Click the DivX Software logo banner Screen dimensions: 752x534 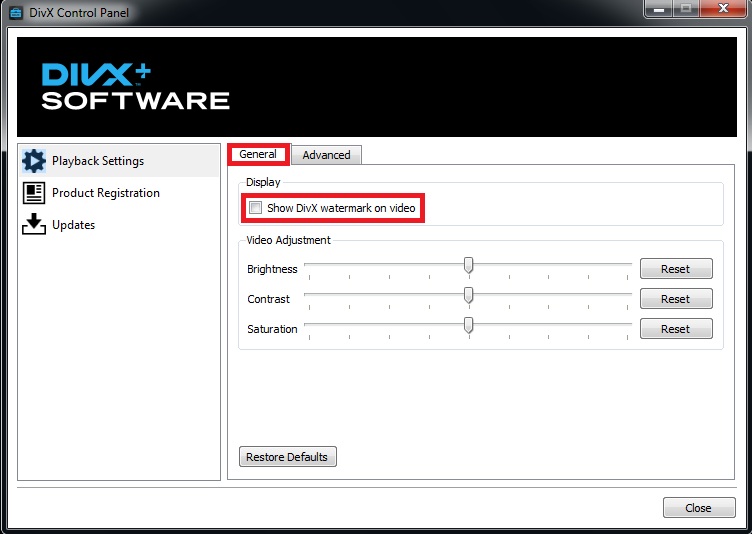[x=376, y=87]
